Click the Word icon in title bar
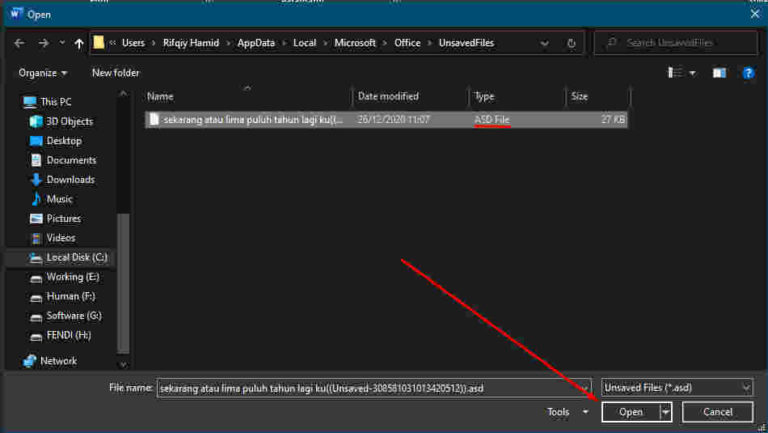 (16, 14)
